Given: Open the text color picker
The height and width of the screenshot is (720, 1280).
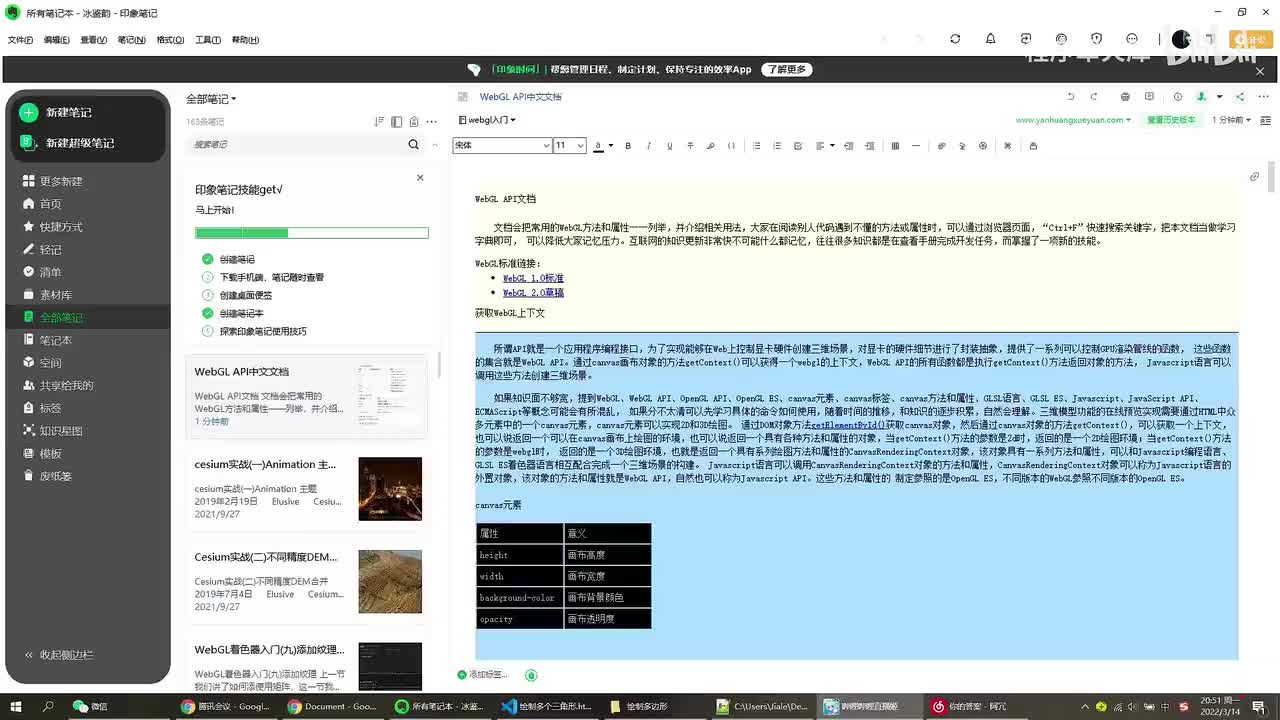Looking at the screenshot, I should [x=598, y=145].
